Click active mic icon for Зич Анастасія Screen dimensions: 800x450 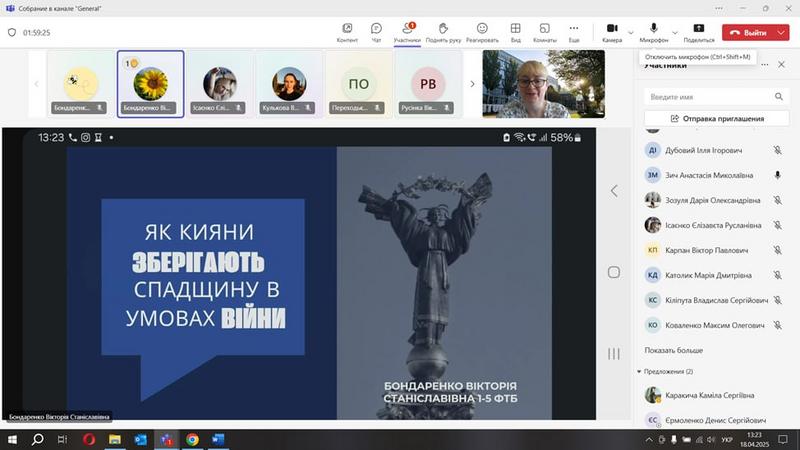pos(778,175)
